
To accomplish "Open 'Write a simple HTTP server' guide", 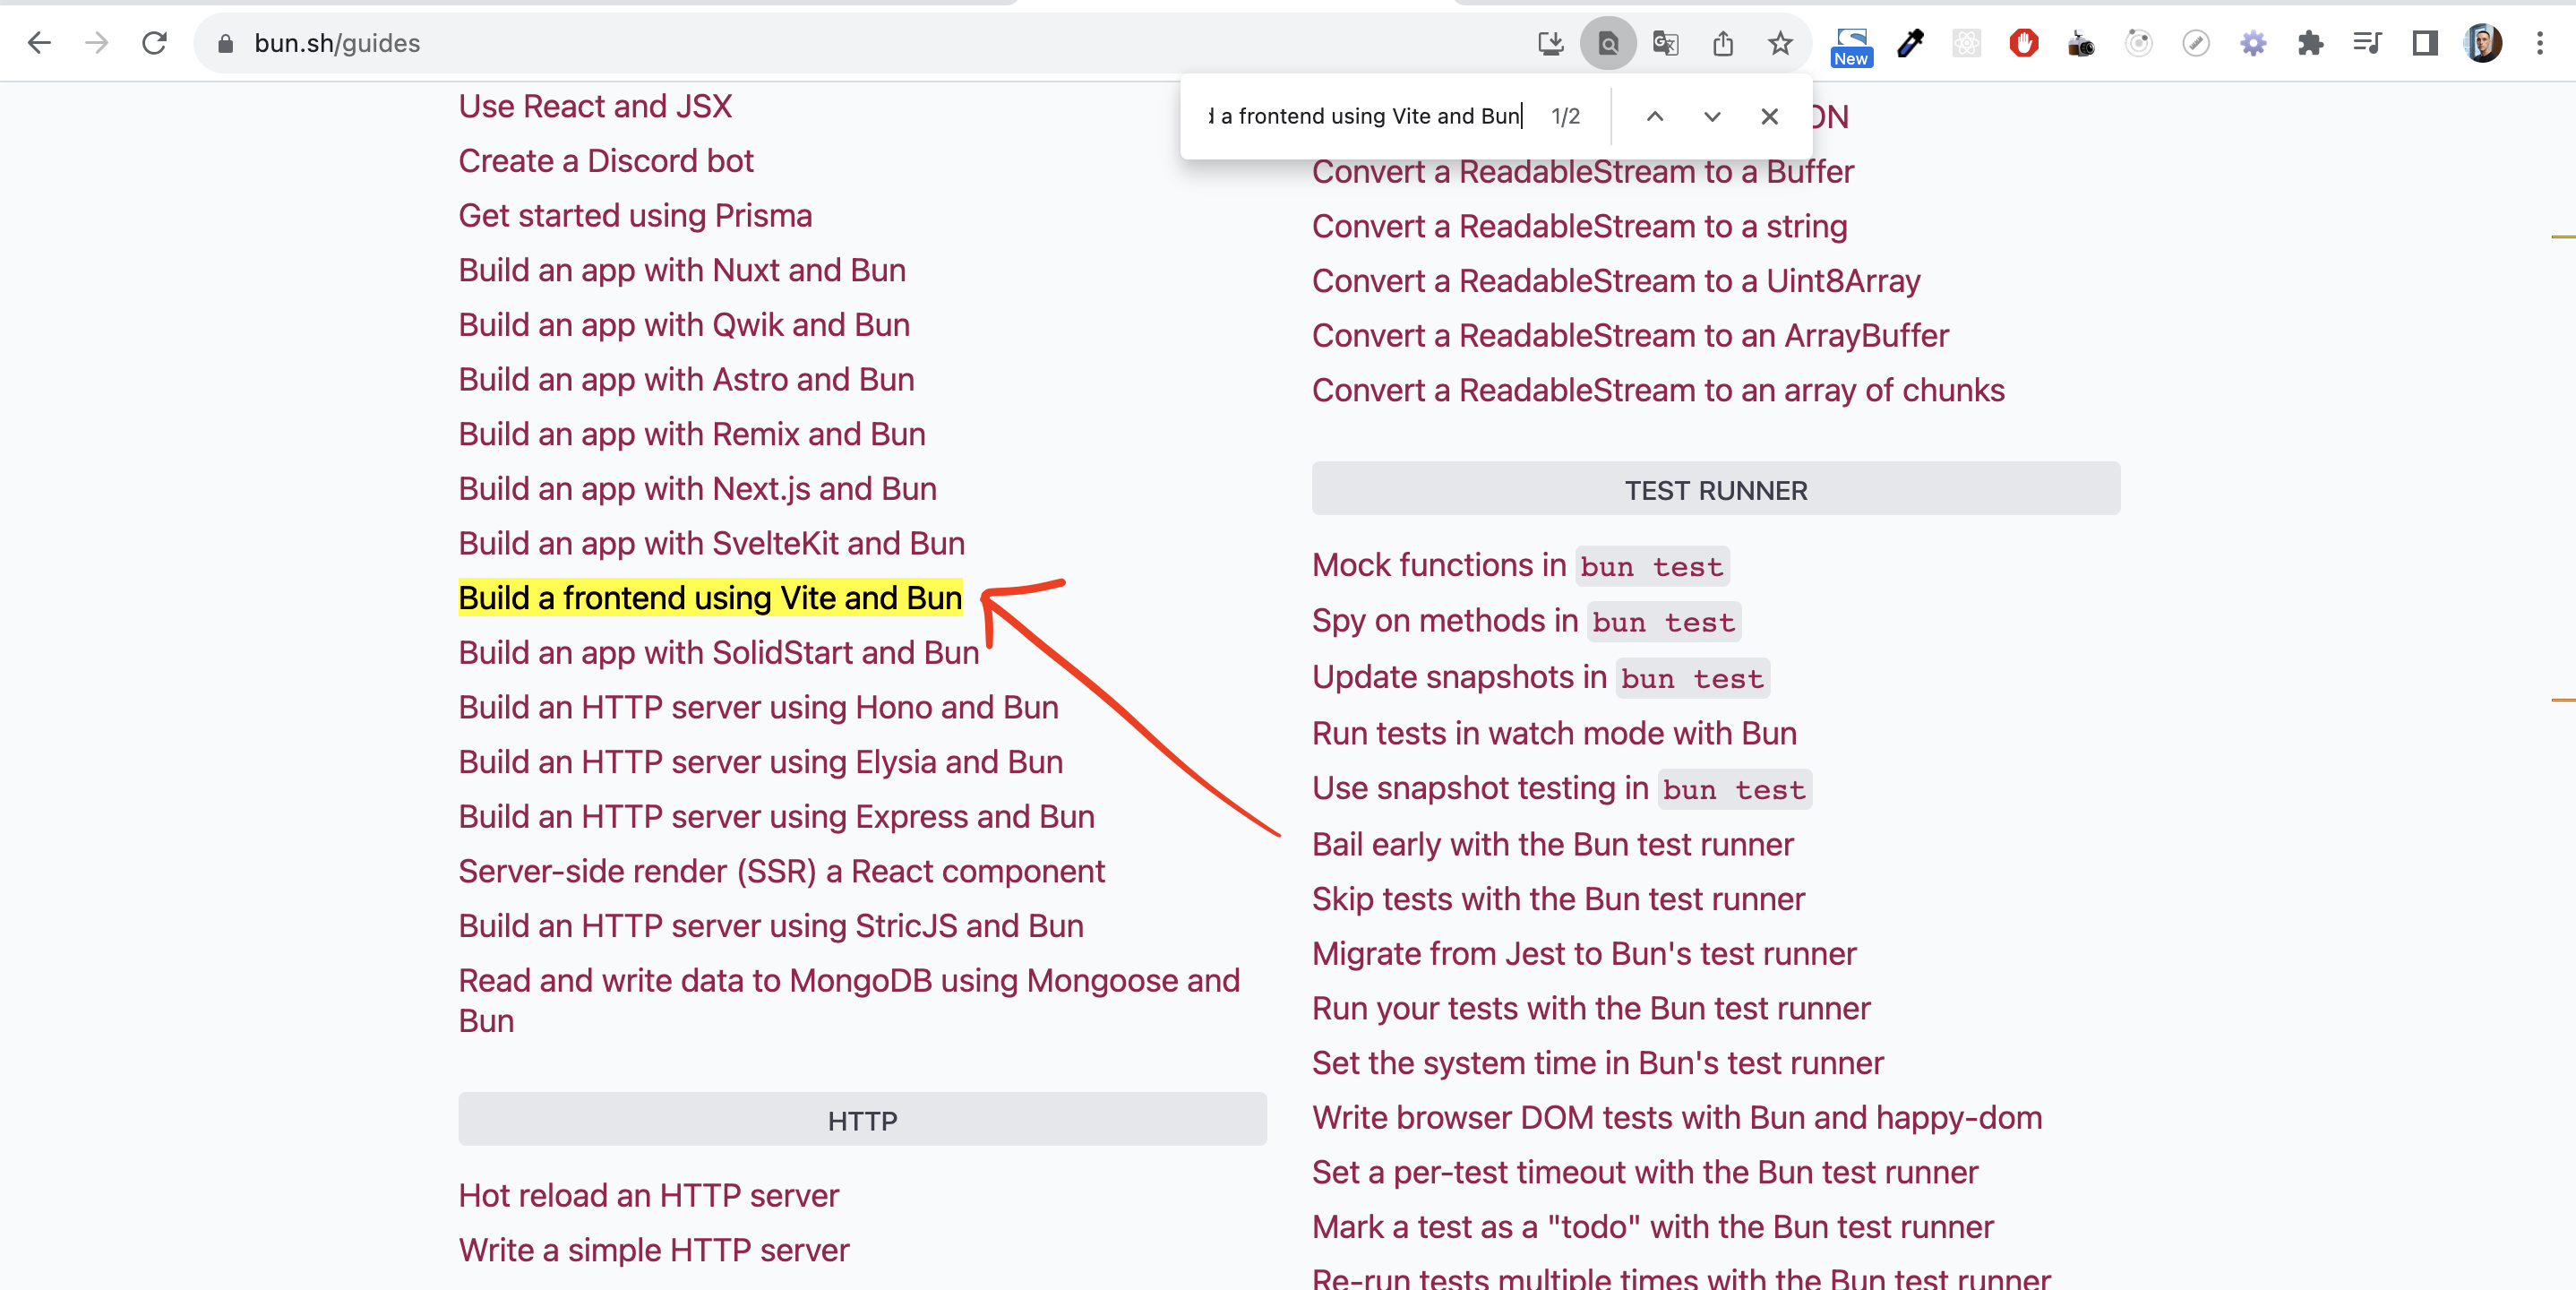I will coord(654,1250).
